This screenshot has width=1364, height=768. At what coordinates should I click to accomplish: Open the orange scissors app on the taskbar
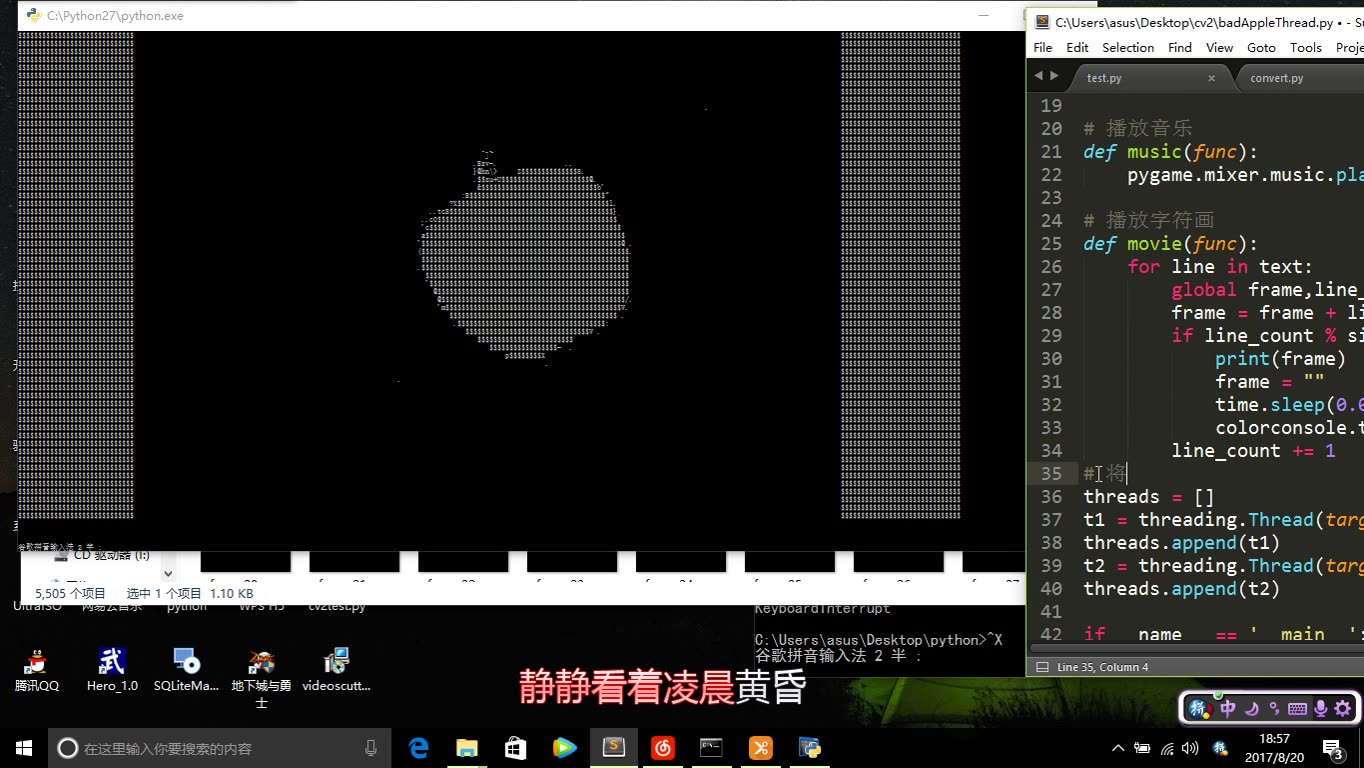click(x=760, y=748)
